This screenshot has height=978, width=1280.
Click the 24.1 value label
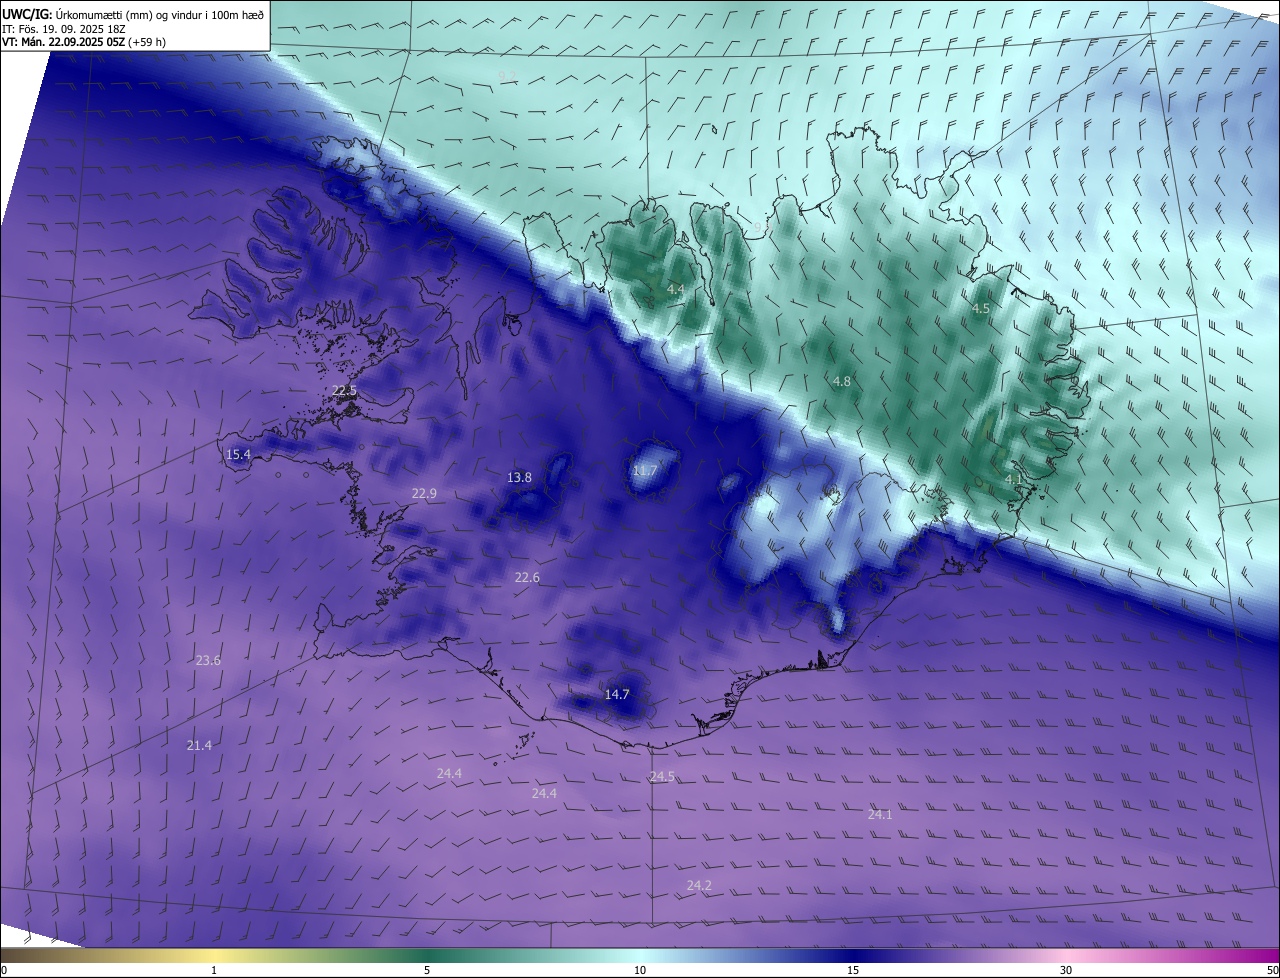click(879, 815)
